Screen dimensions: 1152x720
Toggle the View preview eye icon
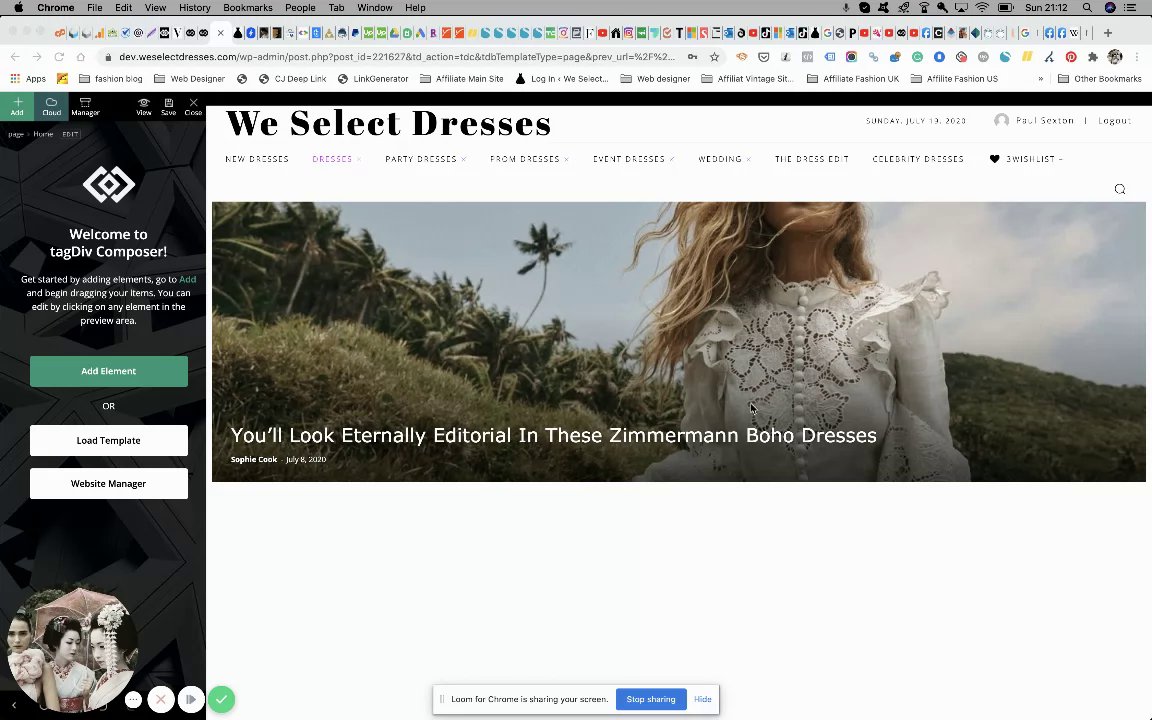[143, 107]
